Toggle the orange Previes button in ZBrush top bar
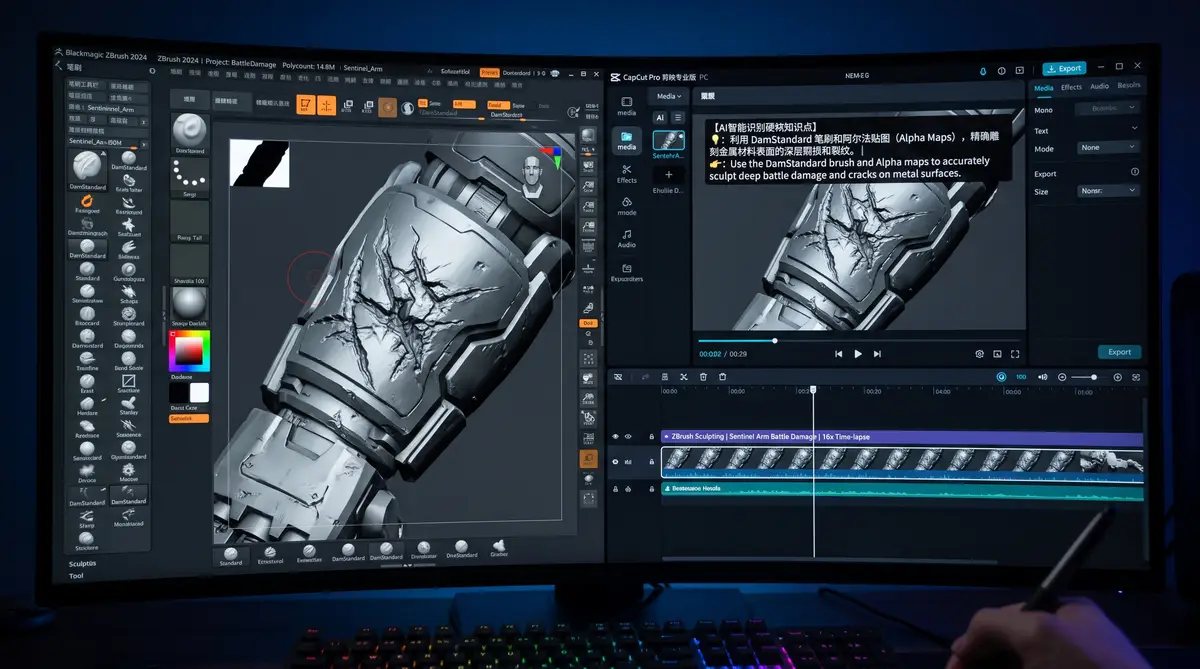The image size is (1200, 669). click(489, 72)
